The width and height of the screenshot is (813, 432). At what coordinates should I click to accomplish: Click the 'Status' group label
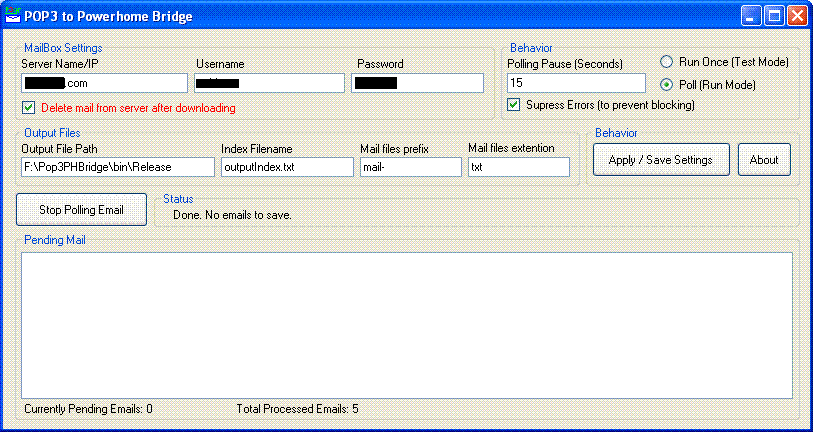[178, 199]
